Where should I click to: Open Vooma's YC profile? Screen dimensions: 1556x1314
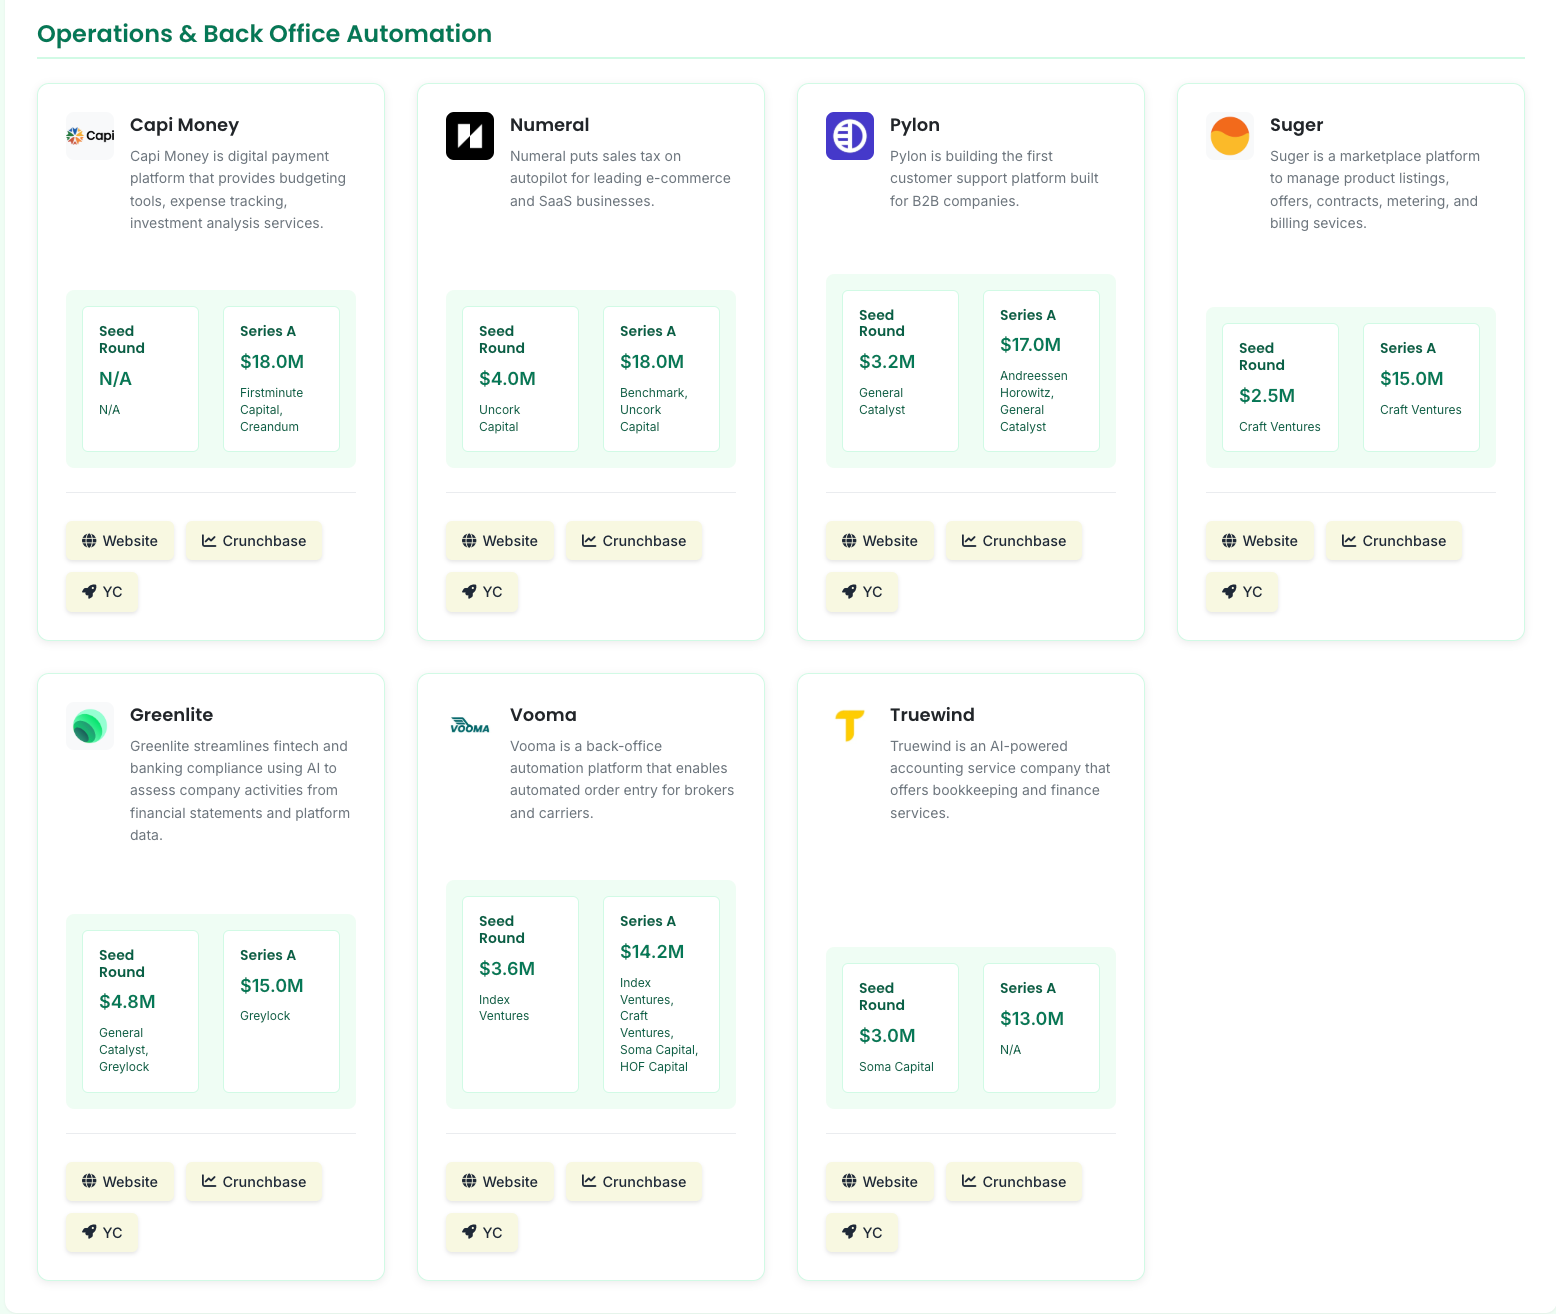(482, 1233)
